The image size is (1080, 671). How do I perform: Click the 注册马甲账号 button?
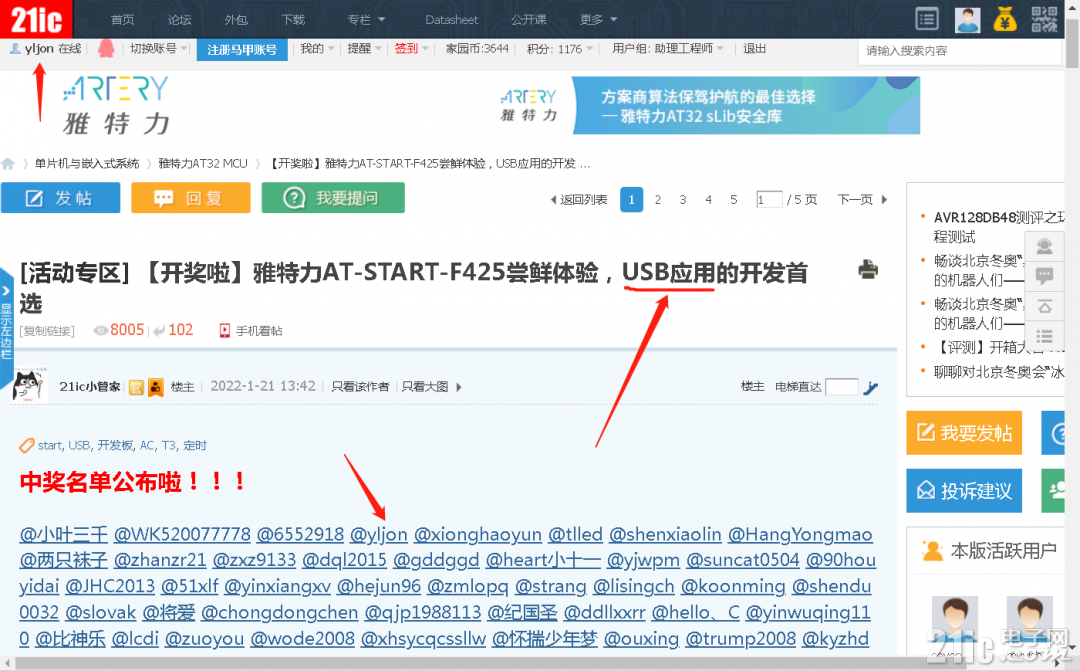tap(242, 50)
